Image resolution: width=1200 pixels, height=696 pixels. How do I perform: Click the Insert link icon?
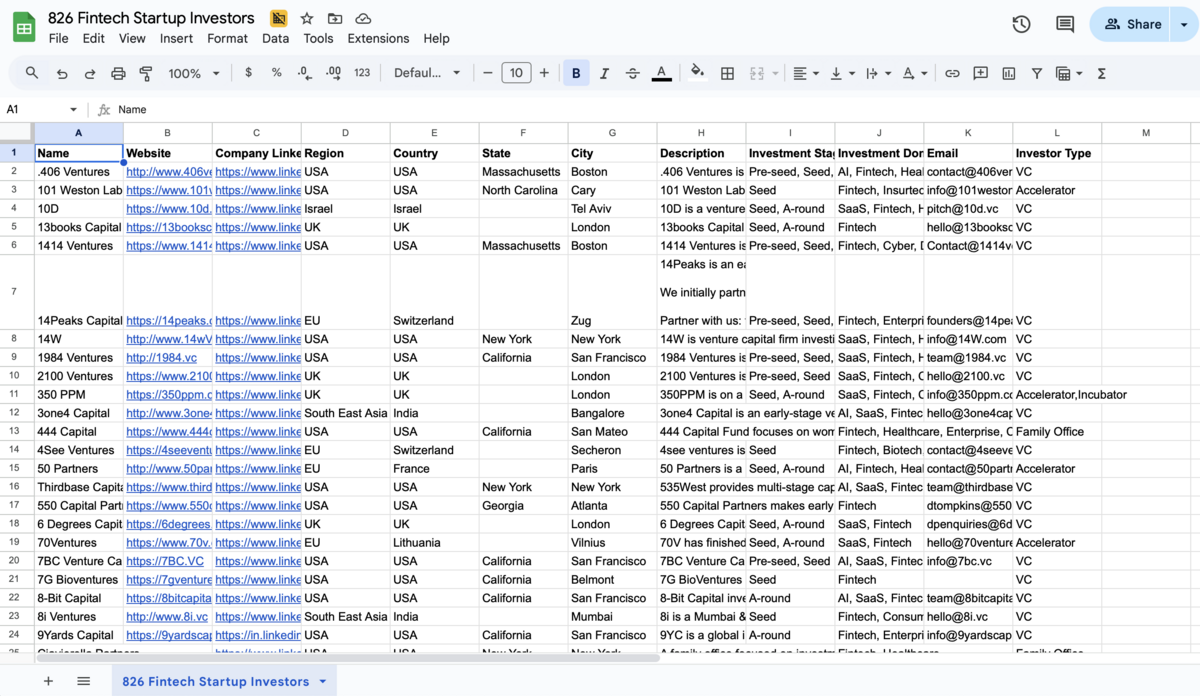[x=952, y=73]
